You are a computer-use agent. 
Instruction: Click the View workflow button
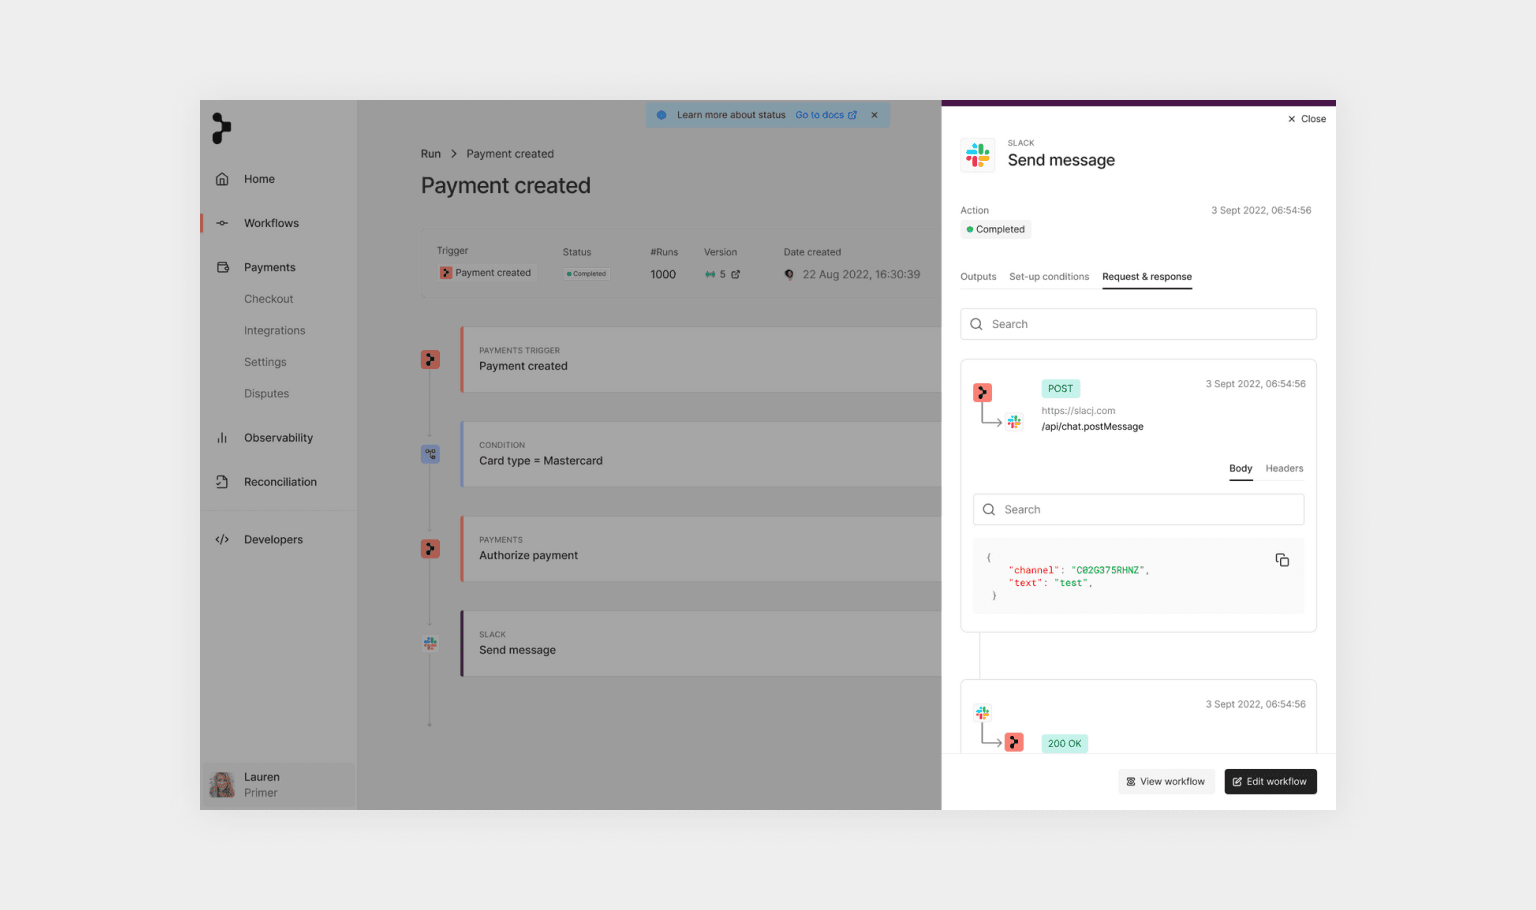point(1166,782)
